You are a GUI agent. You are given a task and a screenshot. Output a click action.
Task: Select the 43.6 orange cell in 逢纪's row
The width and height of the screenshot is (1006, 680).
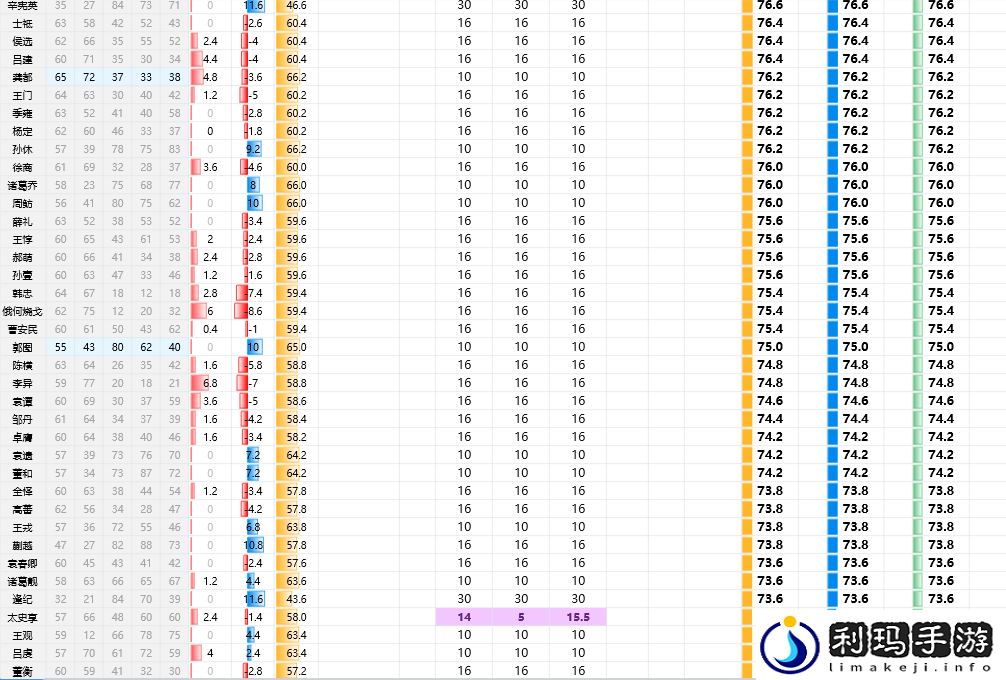coord(296,599)
